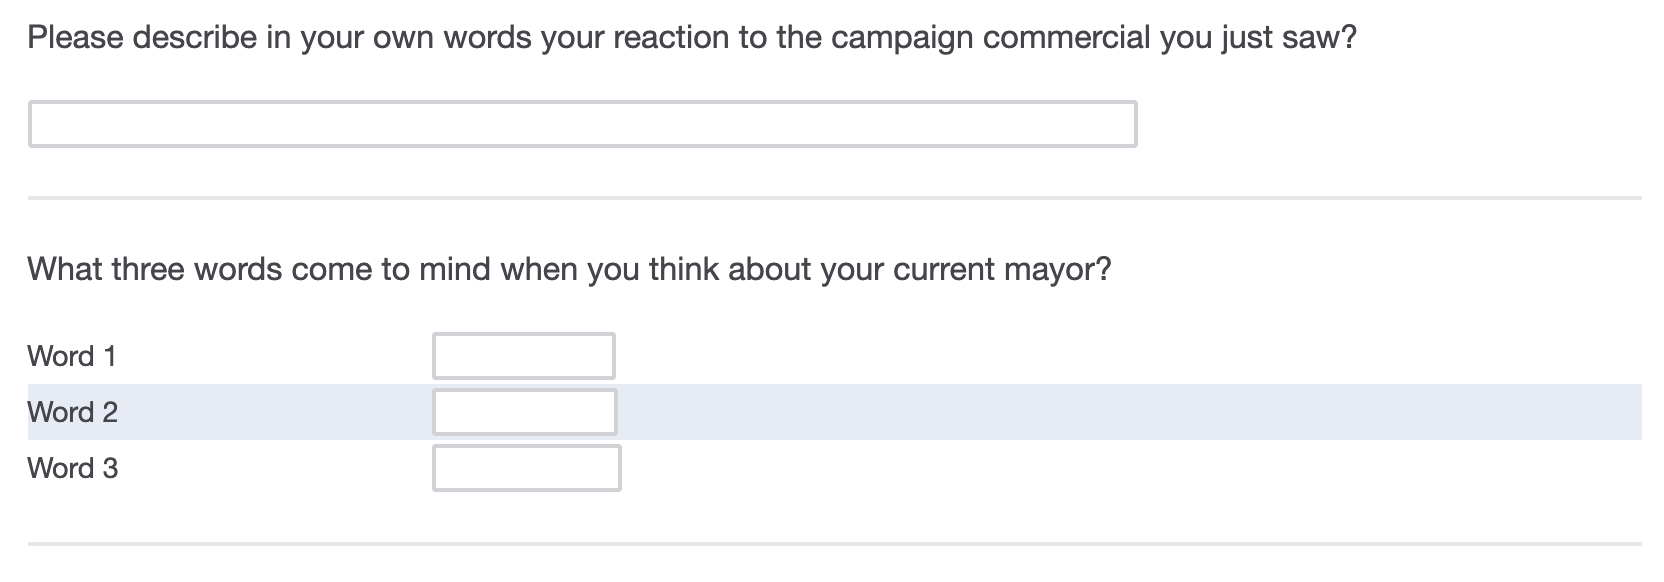This screenshot has width=1664, height=582.
Task: Click the 'Word 3' label
Action: [x=72, y=468]
